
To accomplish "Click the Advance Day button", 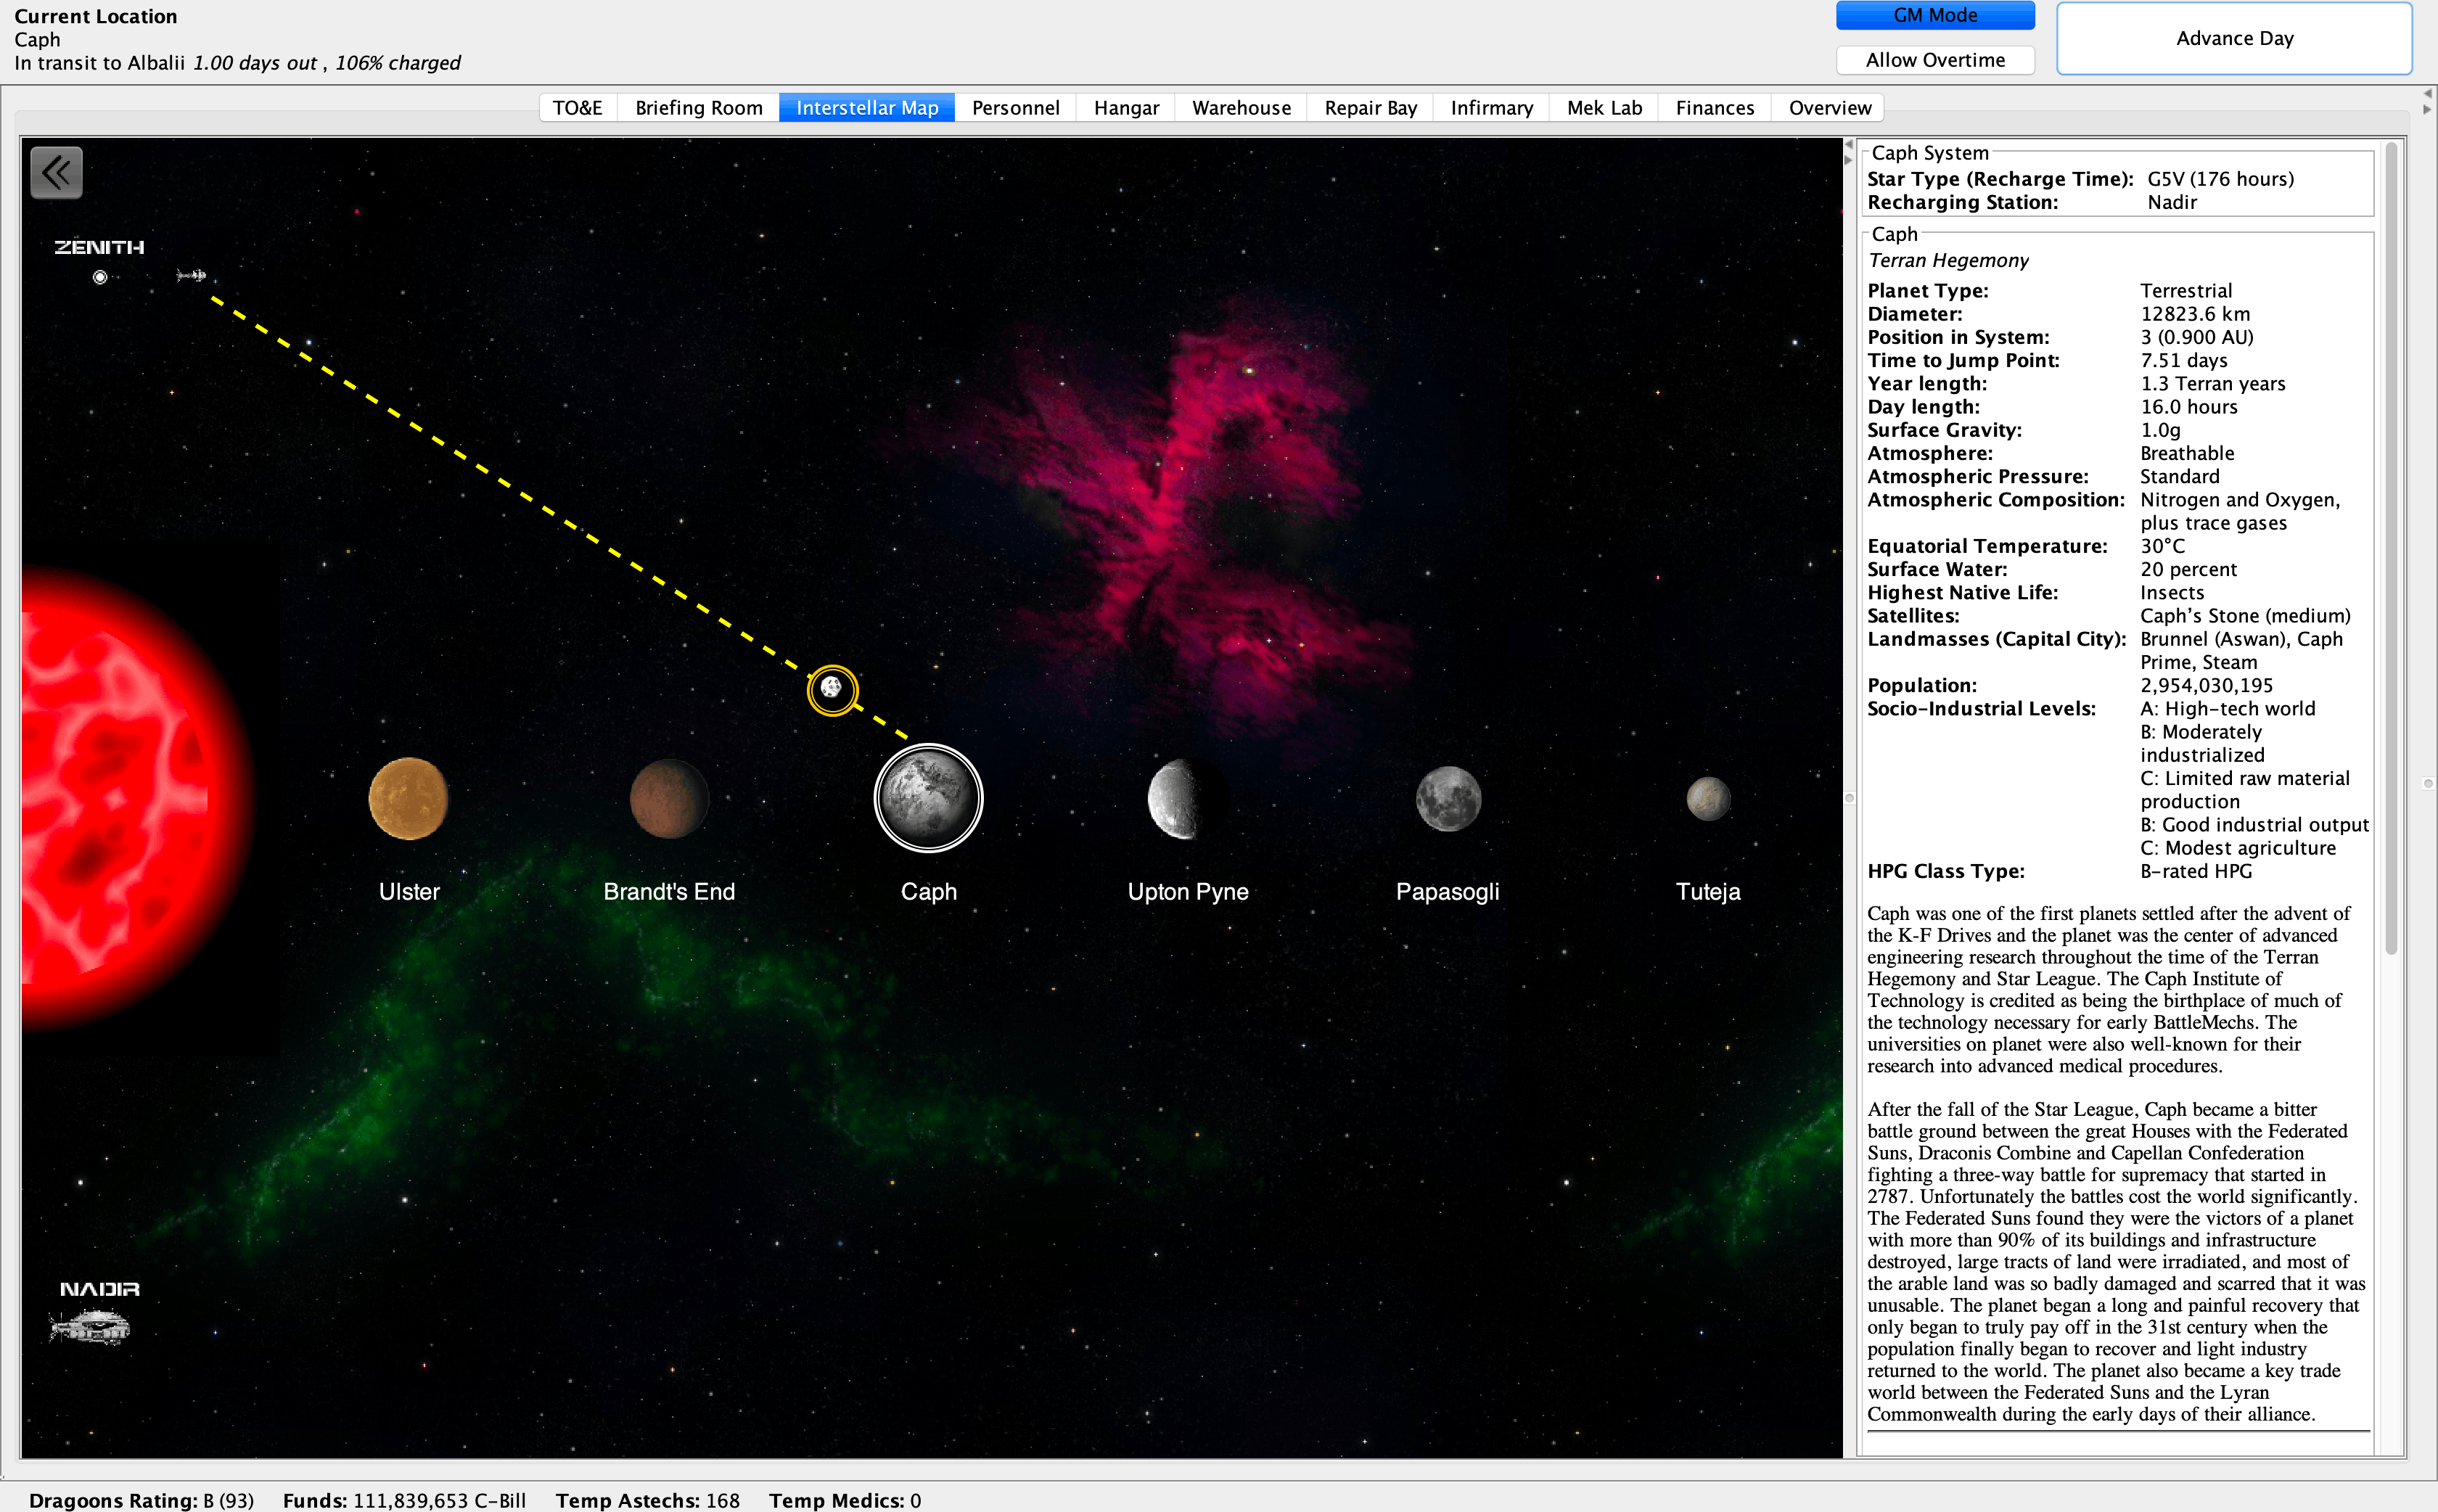I will click(2234, 38).
